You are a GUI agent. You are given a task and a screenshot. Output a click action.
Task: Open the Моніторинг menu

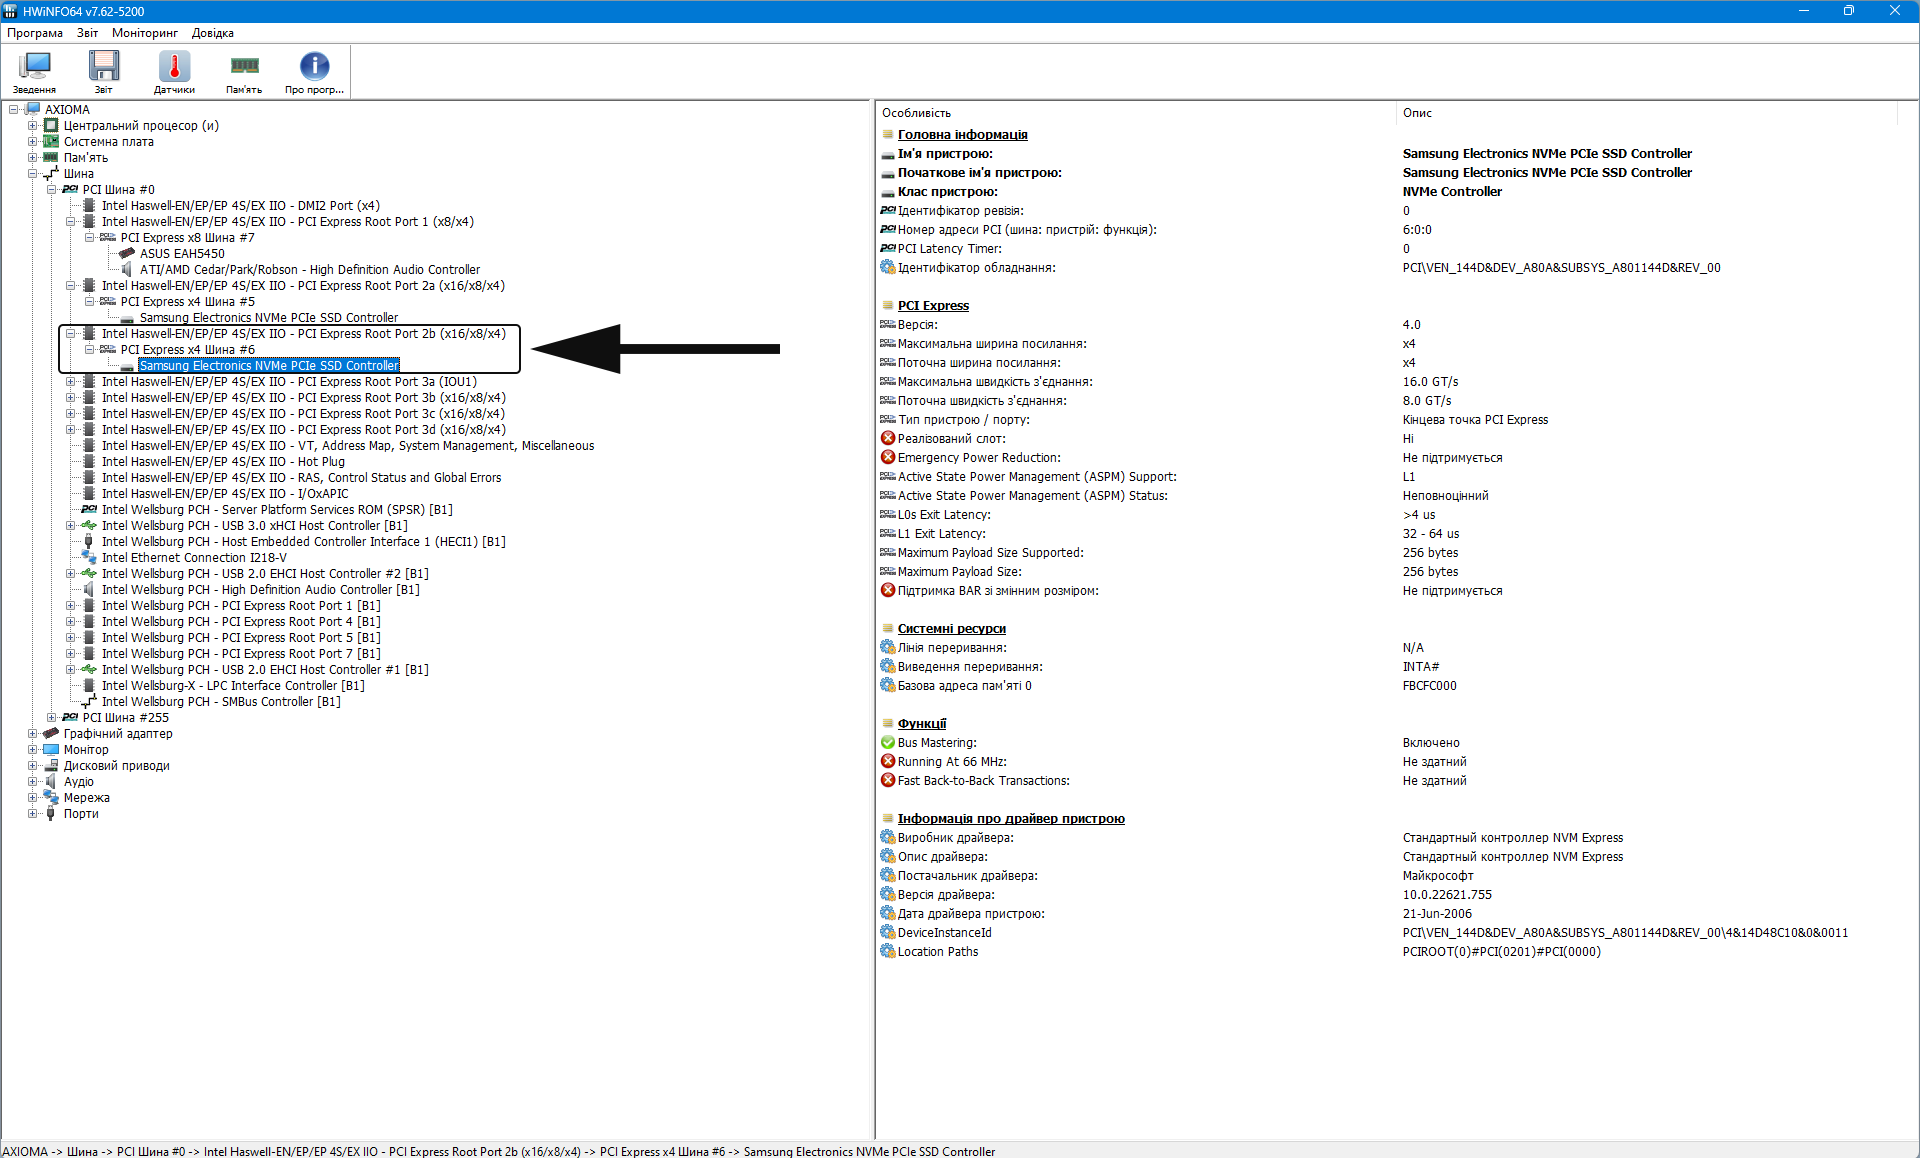click(x=145, y=33)
